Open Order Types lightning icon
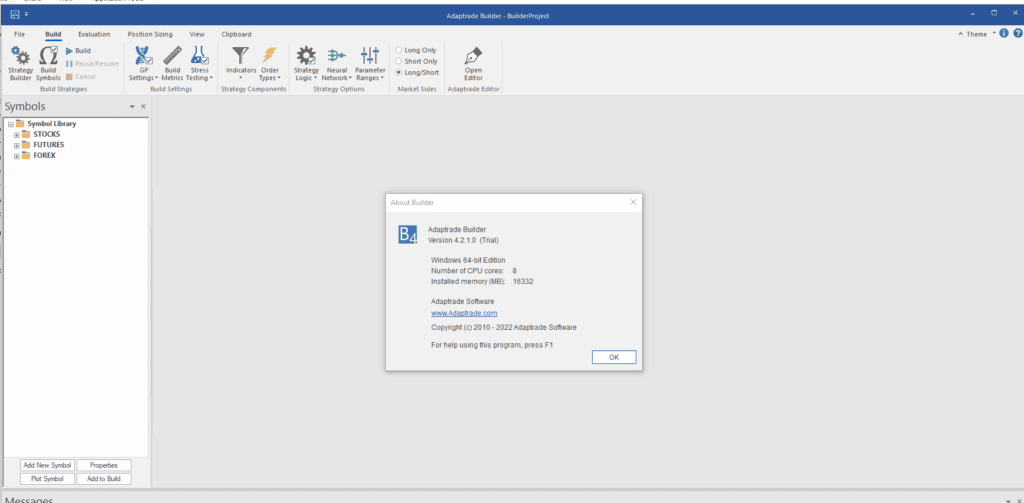 (x=269, y=56)
